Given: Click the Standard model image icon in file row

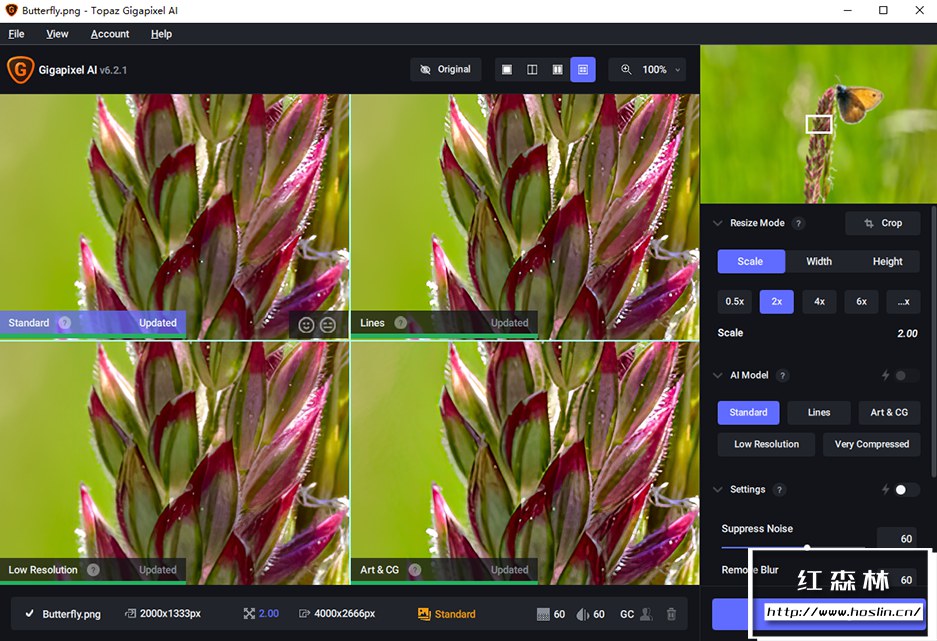Looking at the screenshot, I should (x=424, y=614).
